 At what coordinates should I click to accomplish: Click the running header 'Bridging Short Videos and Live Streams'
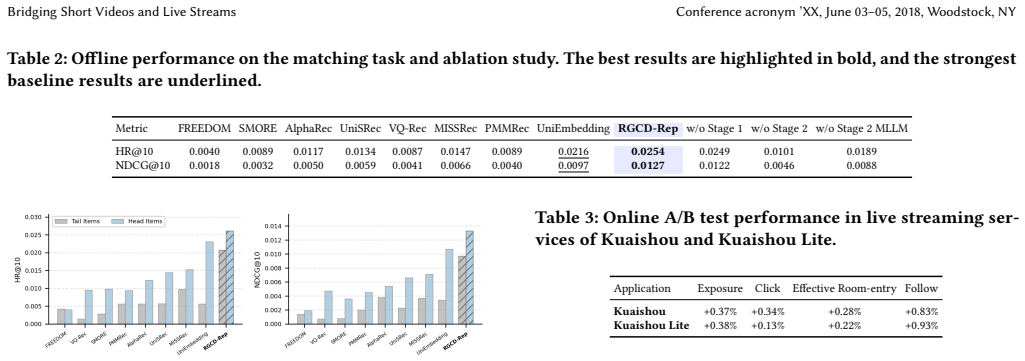tap(122, 12)
